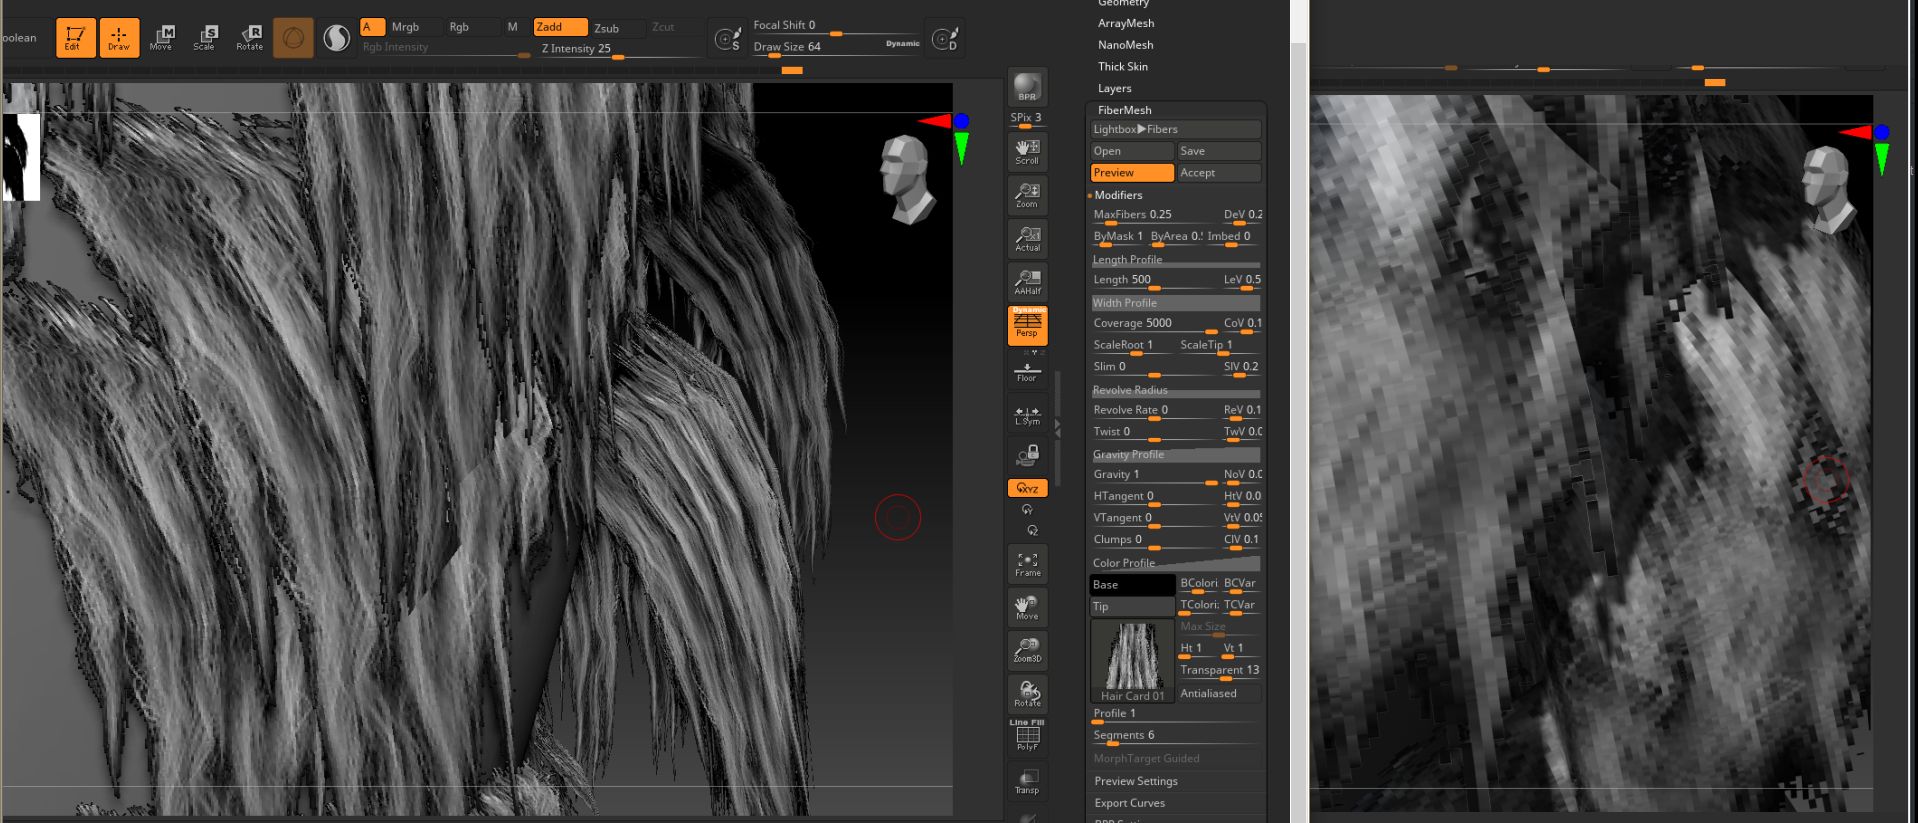Click the Hair Card 01 texture thumbnail
Image resolution: width=1918 pixels, height=823 pixels.
1132,661
